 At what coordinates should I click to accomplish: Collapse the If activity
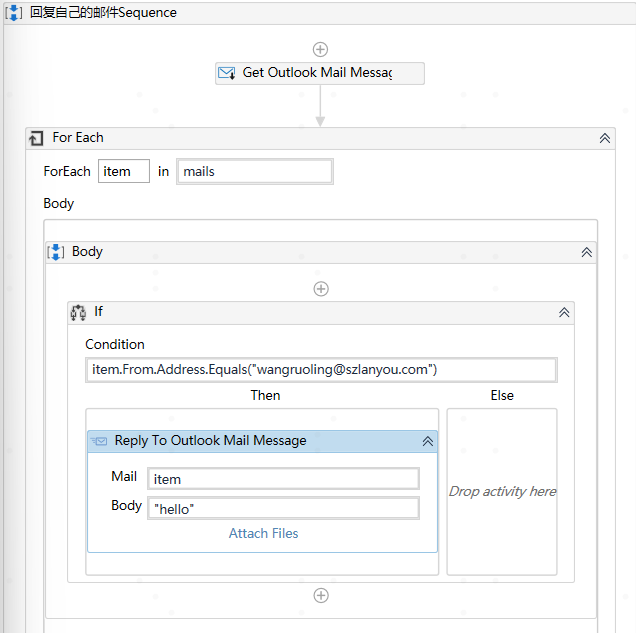[564, 312]
